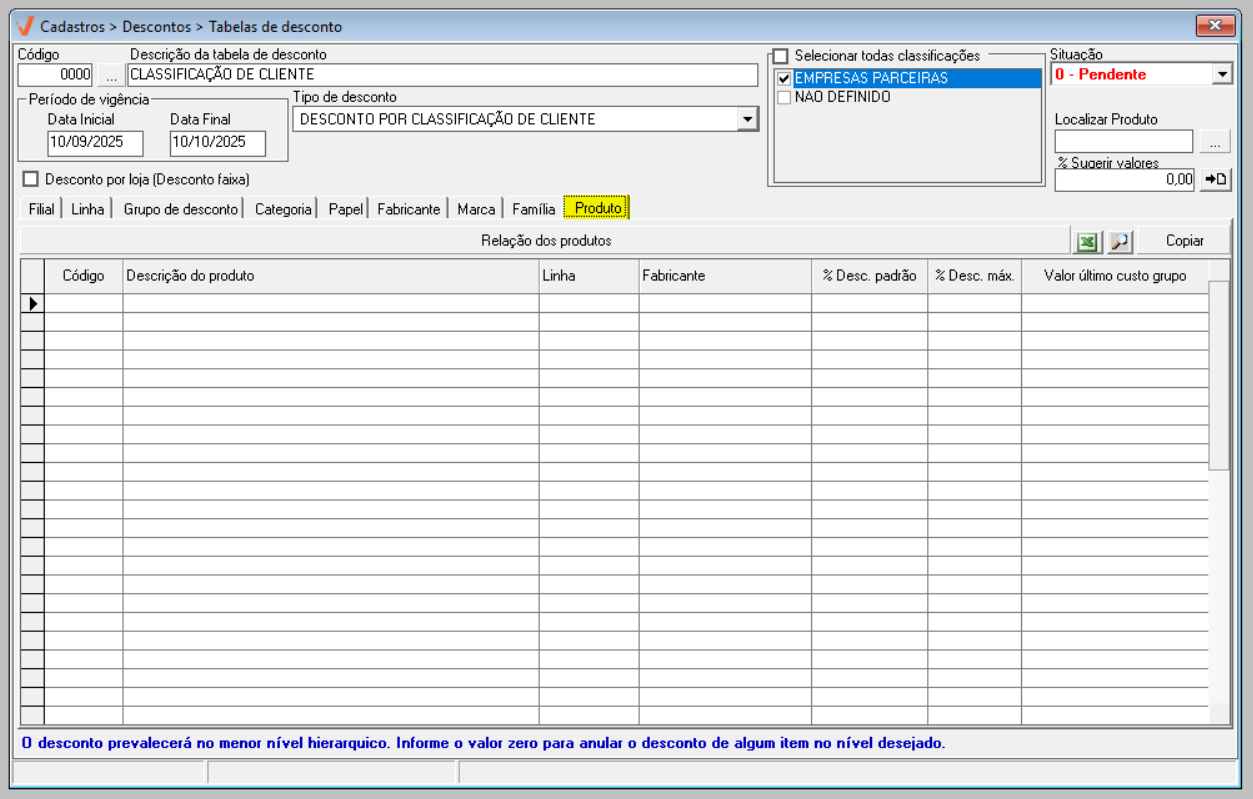Click the apply suggested values arrow icon
1253x799 pixels.
pyautogui.click(x=1215, y=180)
